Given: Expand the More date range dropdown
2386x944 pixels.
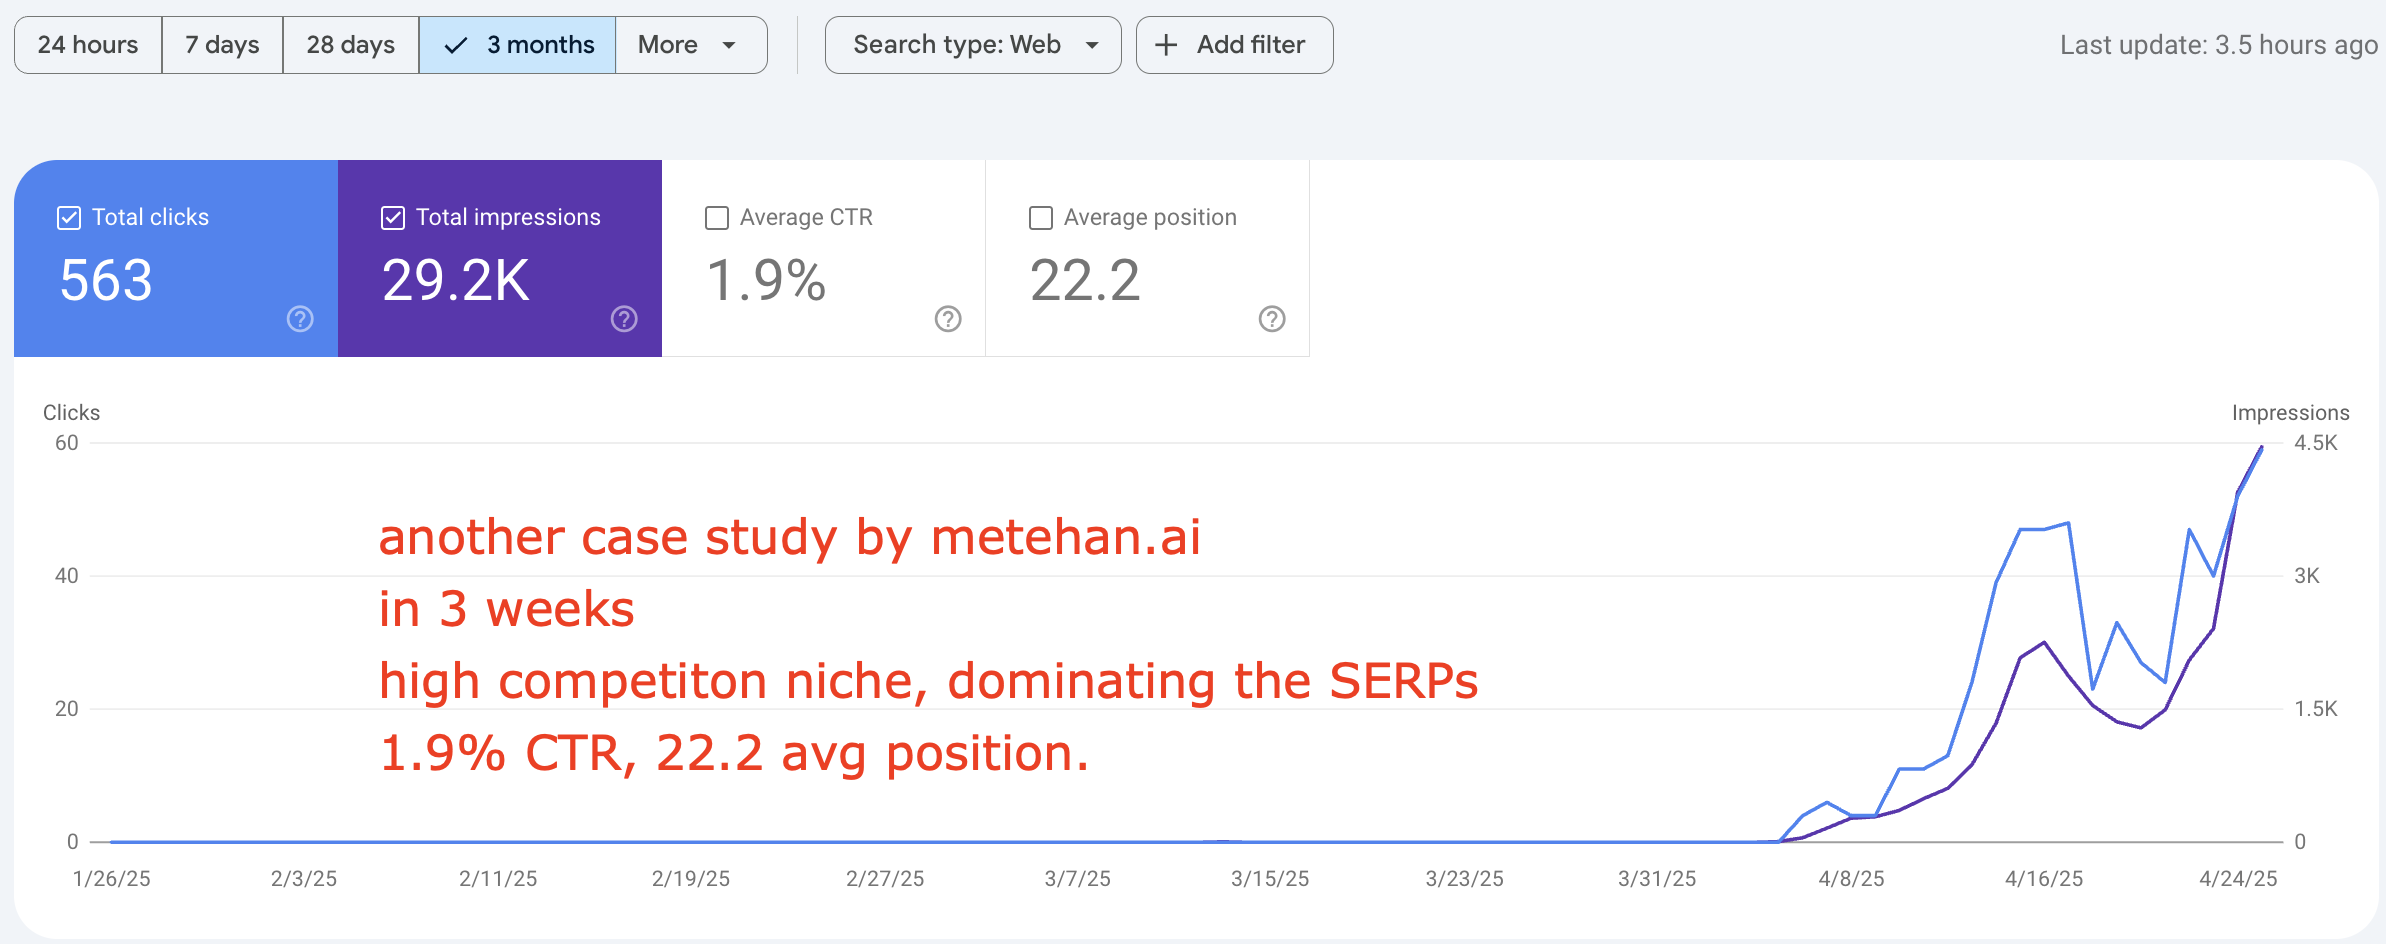Looking at the screenshot, I should point(691,45).
